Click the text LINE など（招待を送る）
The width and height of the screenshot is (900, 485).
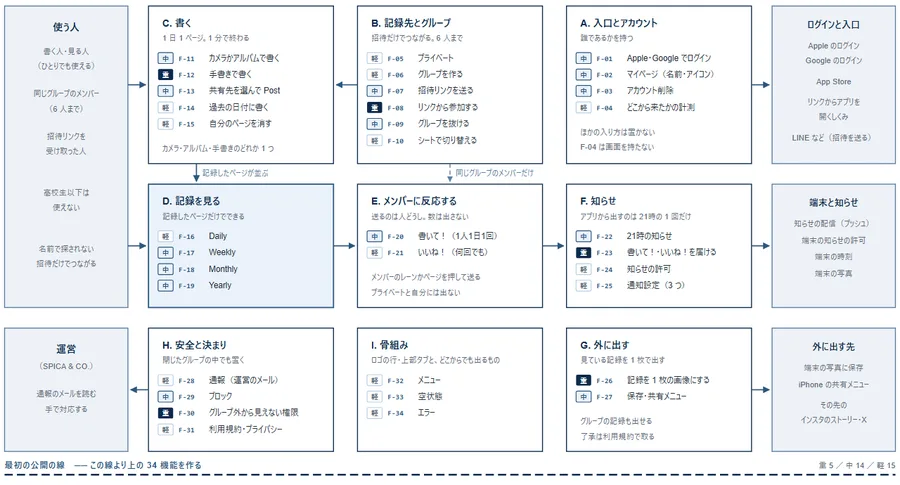833,138
